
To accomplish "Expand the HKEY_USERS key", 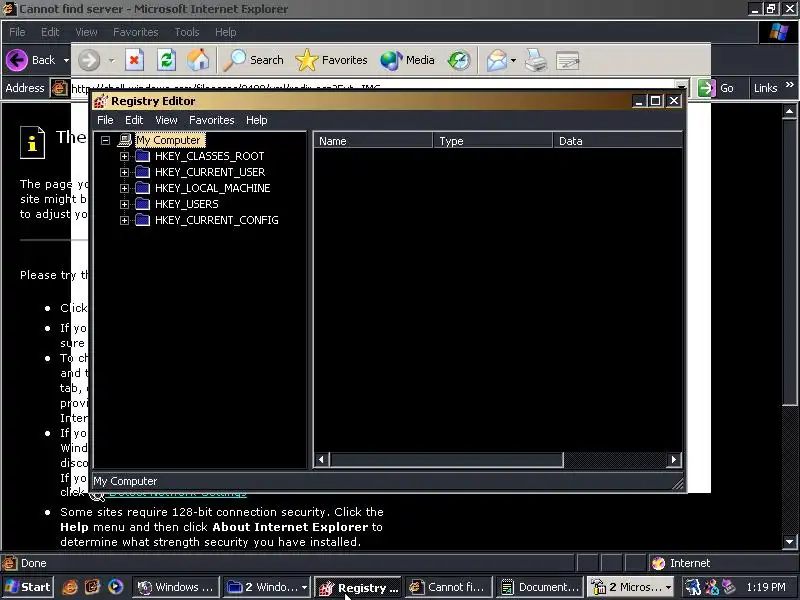I will click(124, 205).
